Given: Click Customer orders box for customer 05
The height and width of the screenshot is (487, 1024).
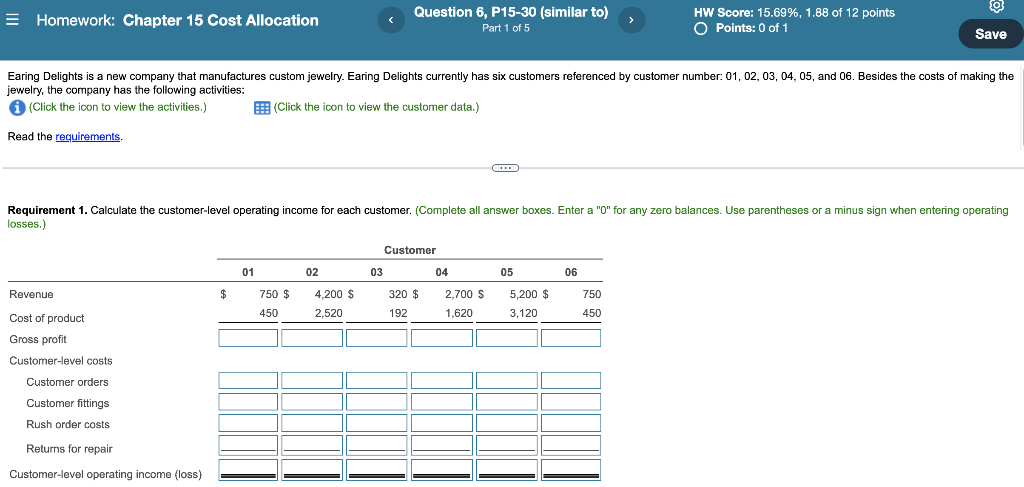Looking at the screenshot, I should pyautogui.click(x=506, y=381).
